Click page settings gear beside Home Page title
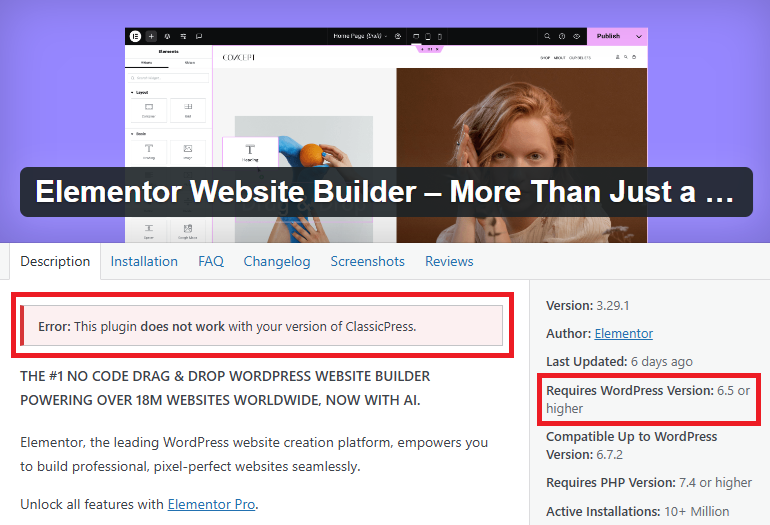This screenshot has height=525, width=770. (x=398, y=36)
